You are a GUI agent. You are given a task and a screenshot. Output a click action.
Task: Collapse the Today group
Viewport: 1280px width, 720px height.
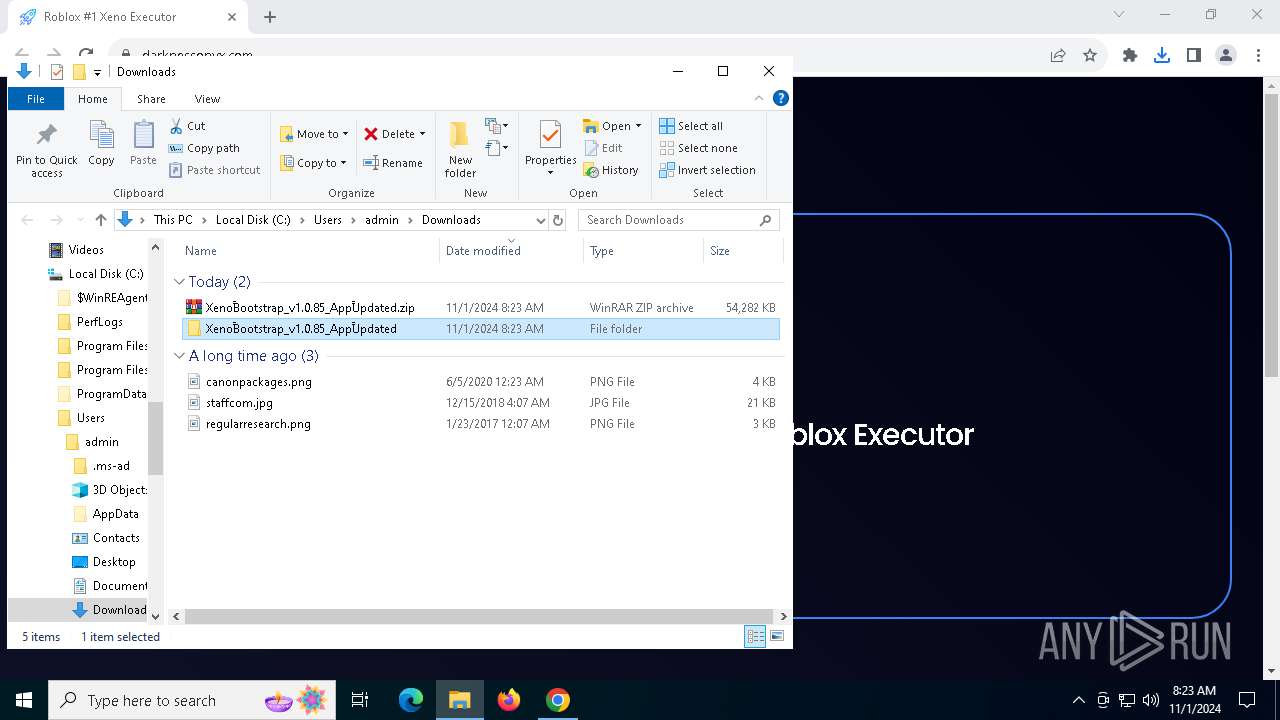180,282
